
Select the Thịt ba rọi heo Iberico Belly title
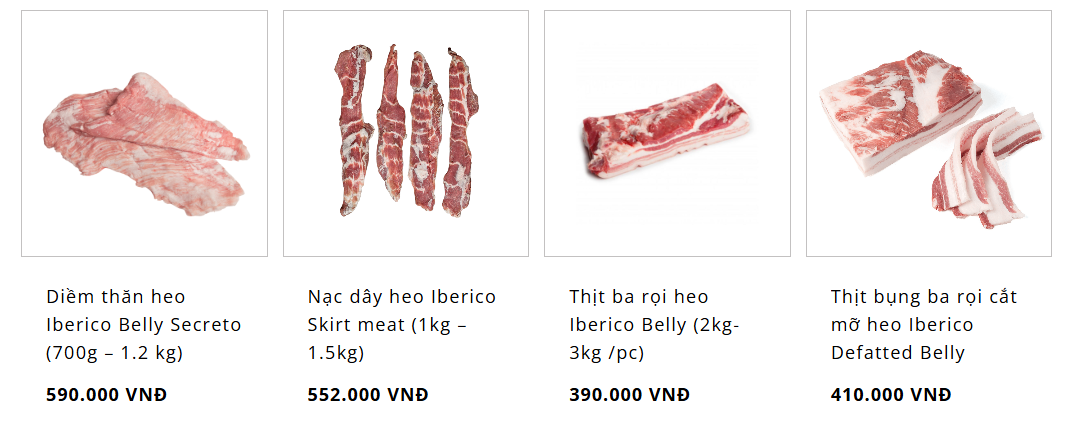point(655,325)
